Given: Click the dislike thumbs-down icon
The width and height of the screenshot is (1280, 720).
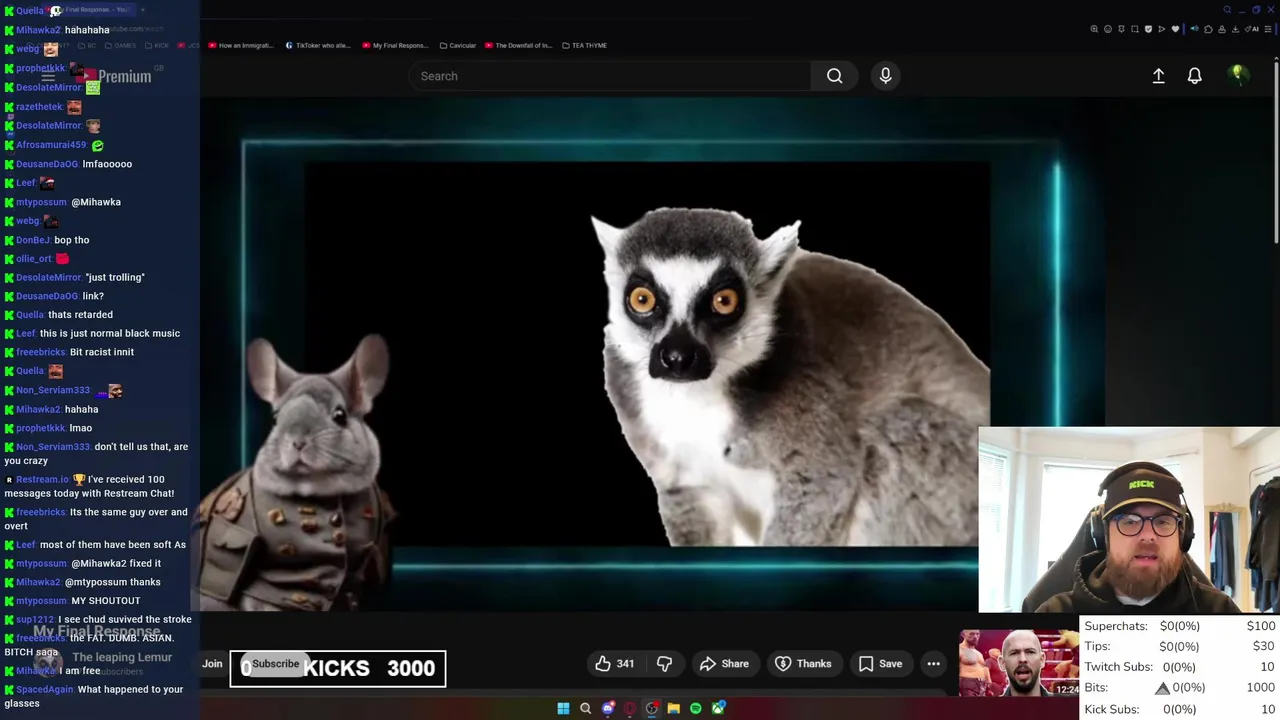Looking at the screenshot, I should point(664,664).
